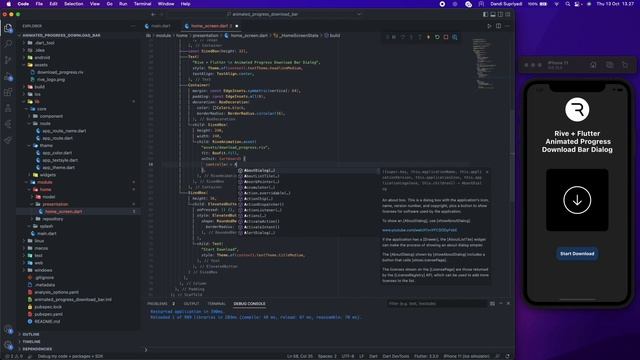Select AboutListTile suggestion in autocomplete list
Image resolution: width=640 pixels, height=360 pixels.
[x=262, y=176]
